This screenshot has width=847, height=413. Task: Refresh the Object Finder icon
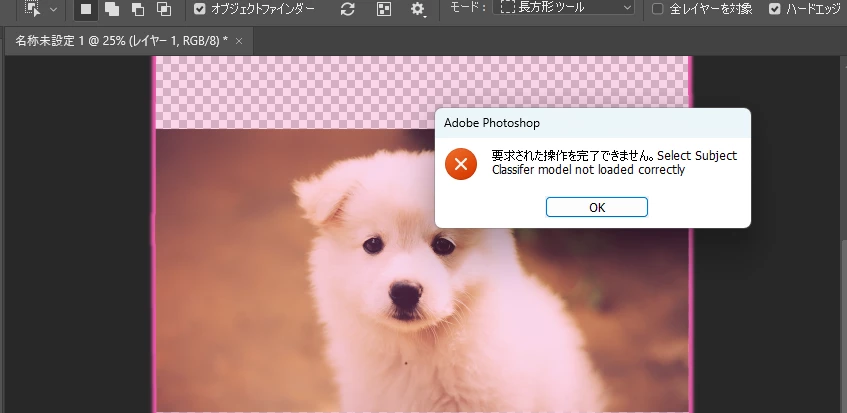(347, 9)
